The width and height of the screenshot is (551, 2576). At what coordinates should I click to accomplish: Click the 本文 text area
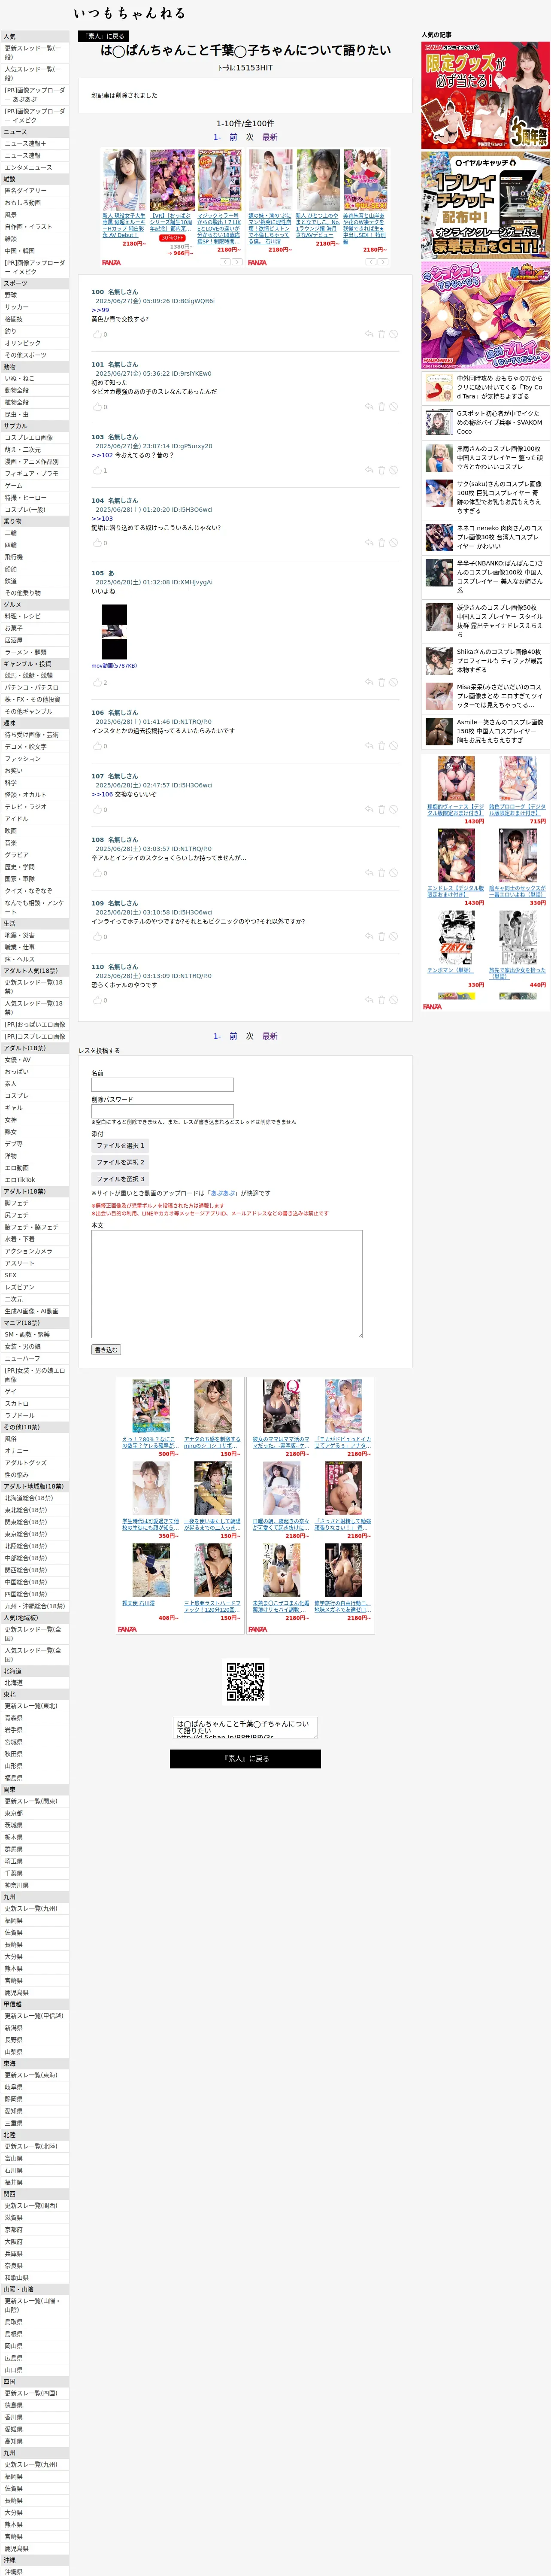[227, 1284]
